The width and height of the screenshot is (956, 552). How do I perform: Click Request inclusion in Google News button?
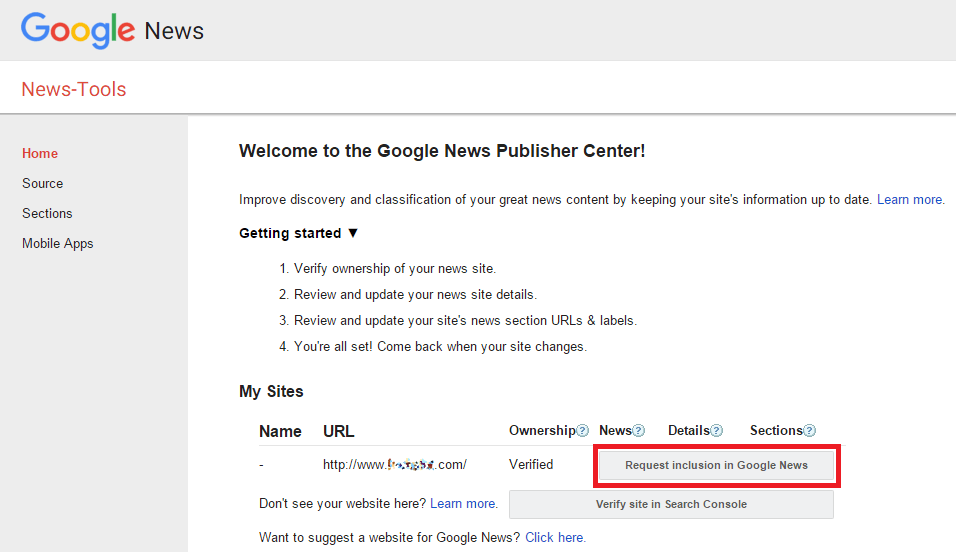716,465
